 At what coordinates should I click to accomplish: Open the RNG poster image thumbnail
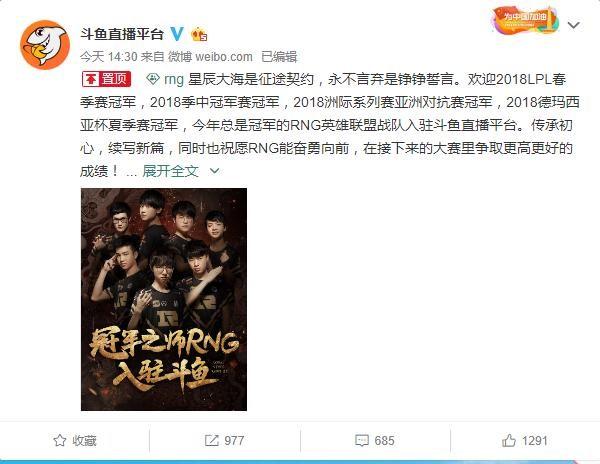click(164, 300)
